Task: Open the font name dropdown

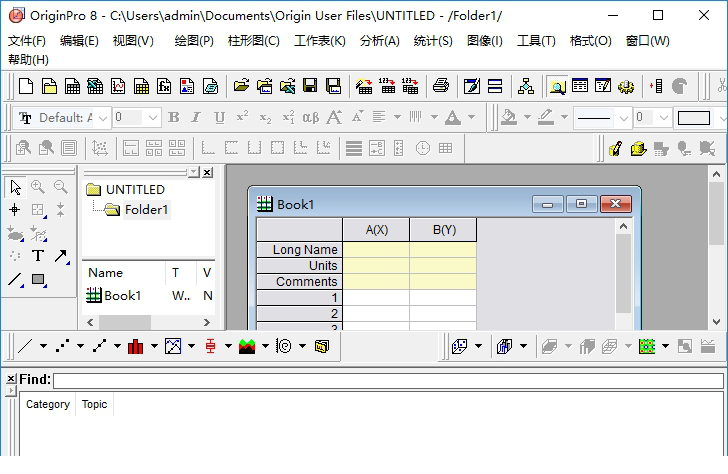Action: click(103, 118)
